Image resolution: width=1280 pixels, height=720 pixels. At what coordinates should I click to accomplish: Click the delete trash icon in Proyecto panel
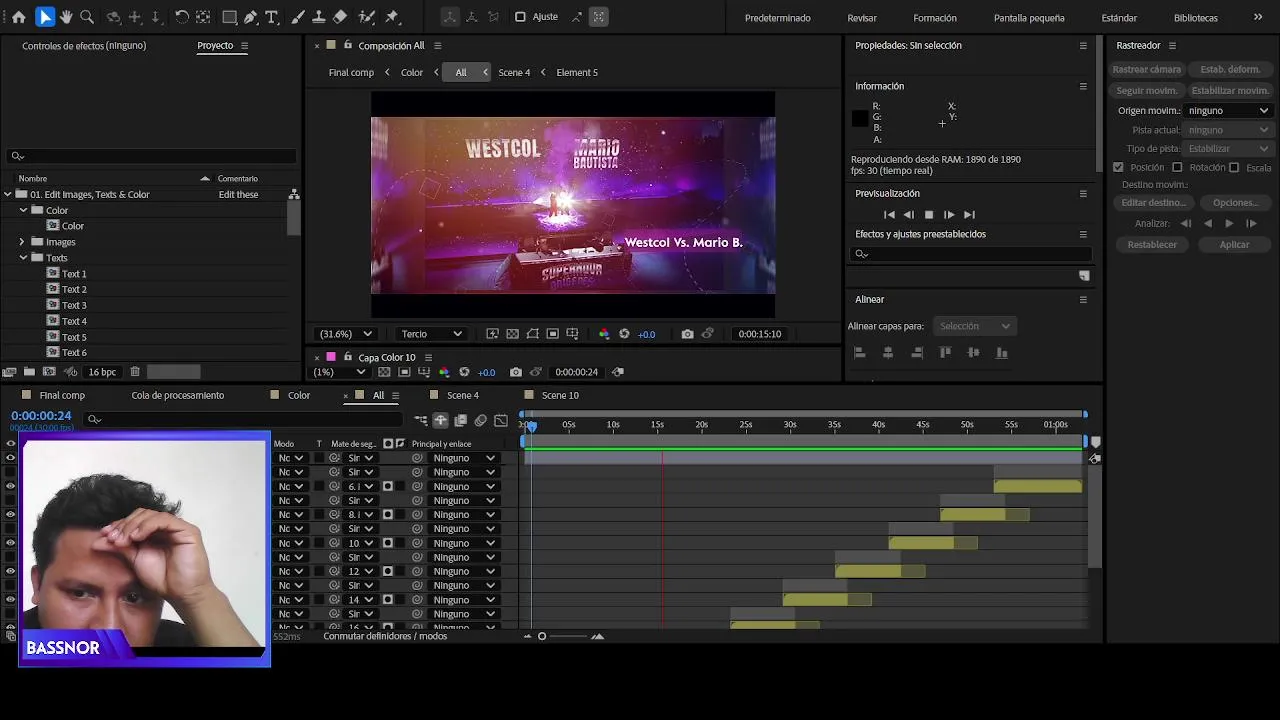(x=135, y=372)
